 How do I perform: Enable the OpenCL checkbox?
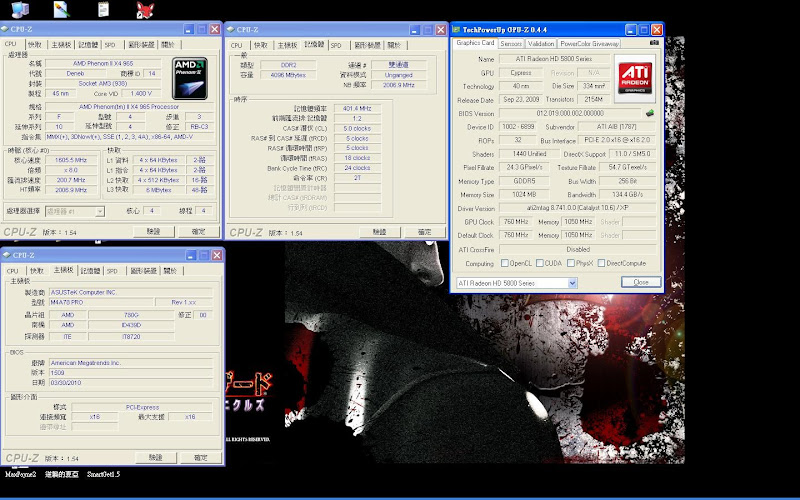pyautogui.click(x=505, y=263)
